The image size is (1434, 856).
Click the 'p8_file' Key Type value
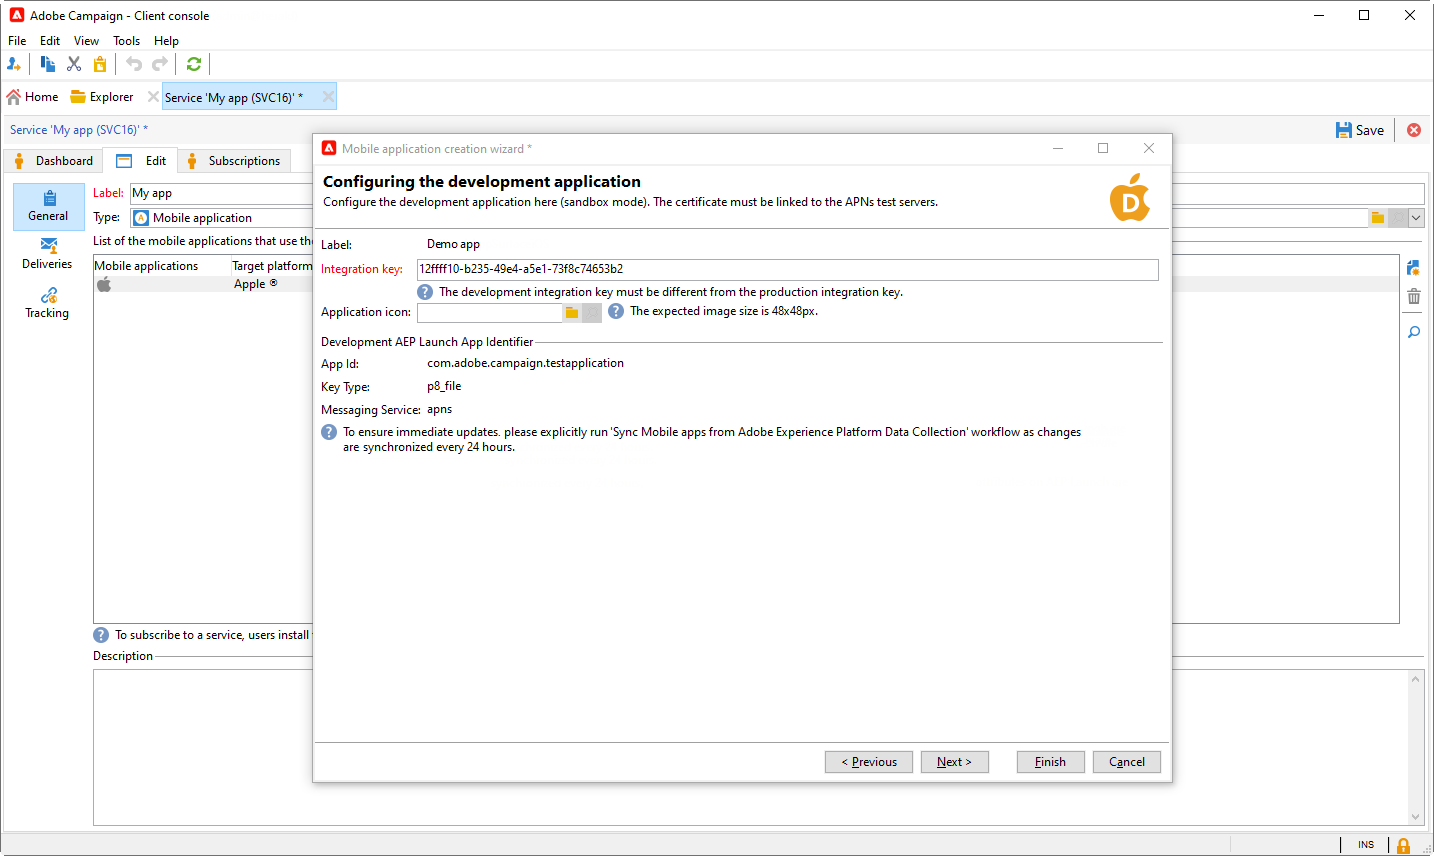[444, 386]
